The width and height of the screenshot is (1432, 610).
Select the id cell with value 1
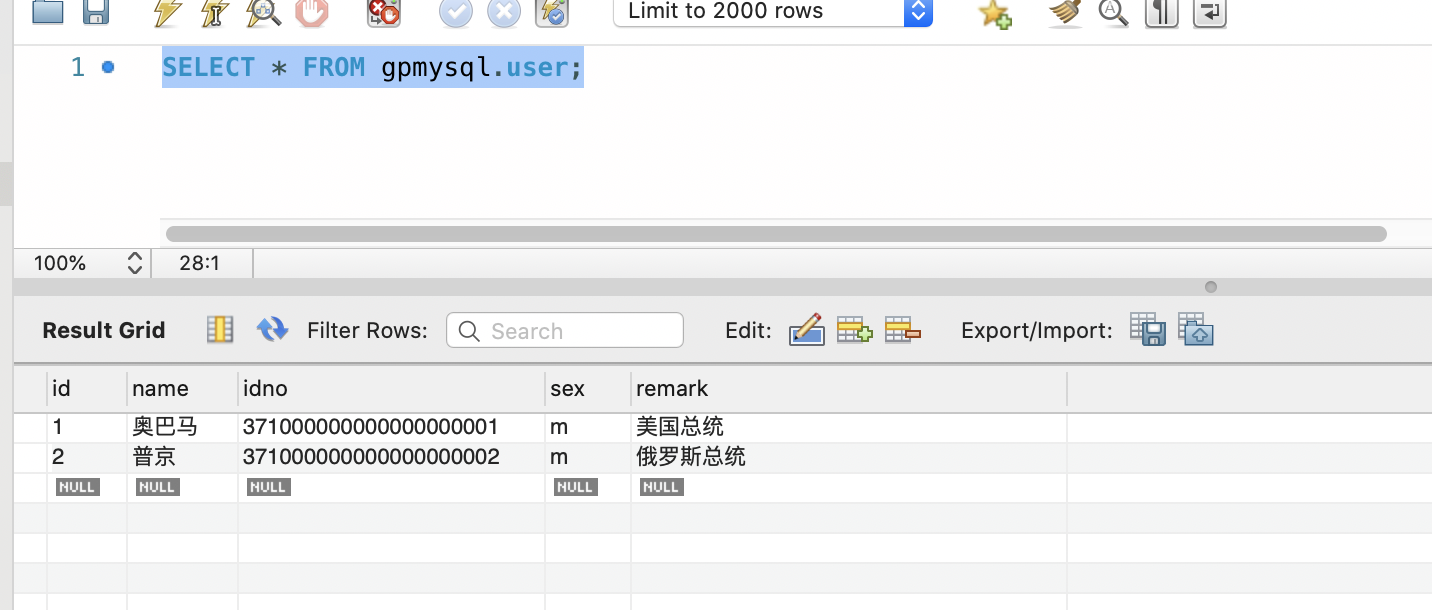tap(87, 428)
